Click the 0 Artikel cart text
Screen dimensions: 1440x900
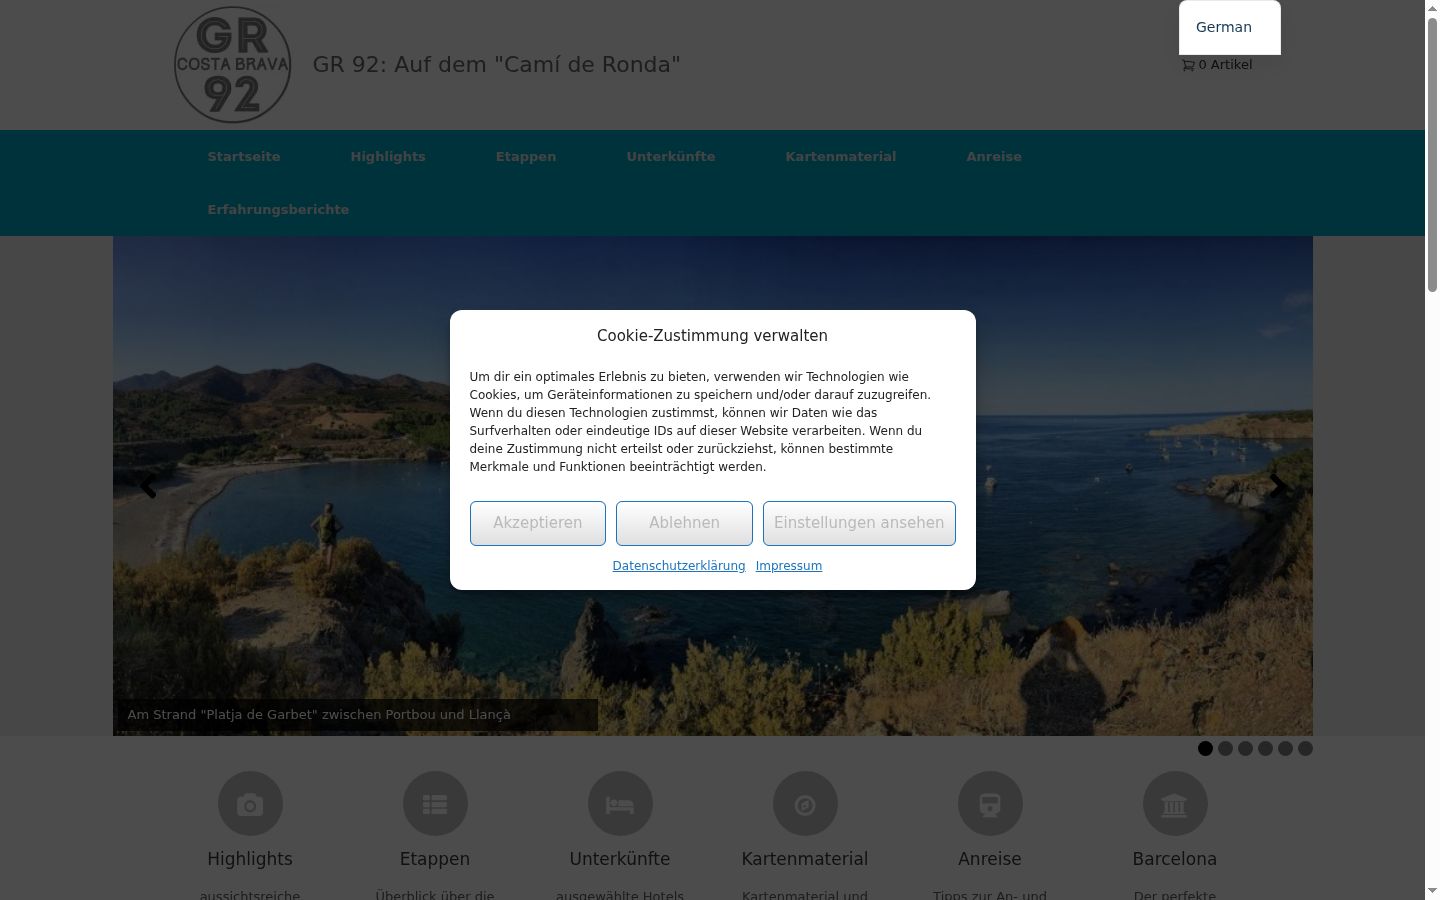pyautogui.click(x=1225, y=65)
